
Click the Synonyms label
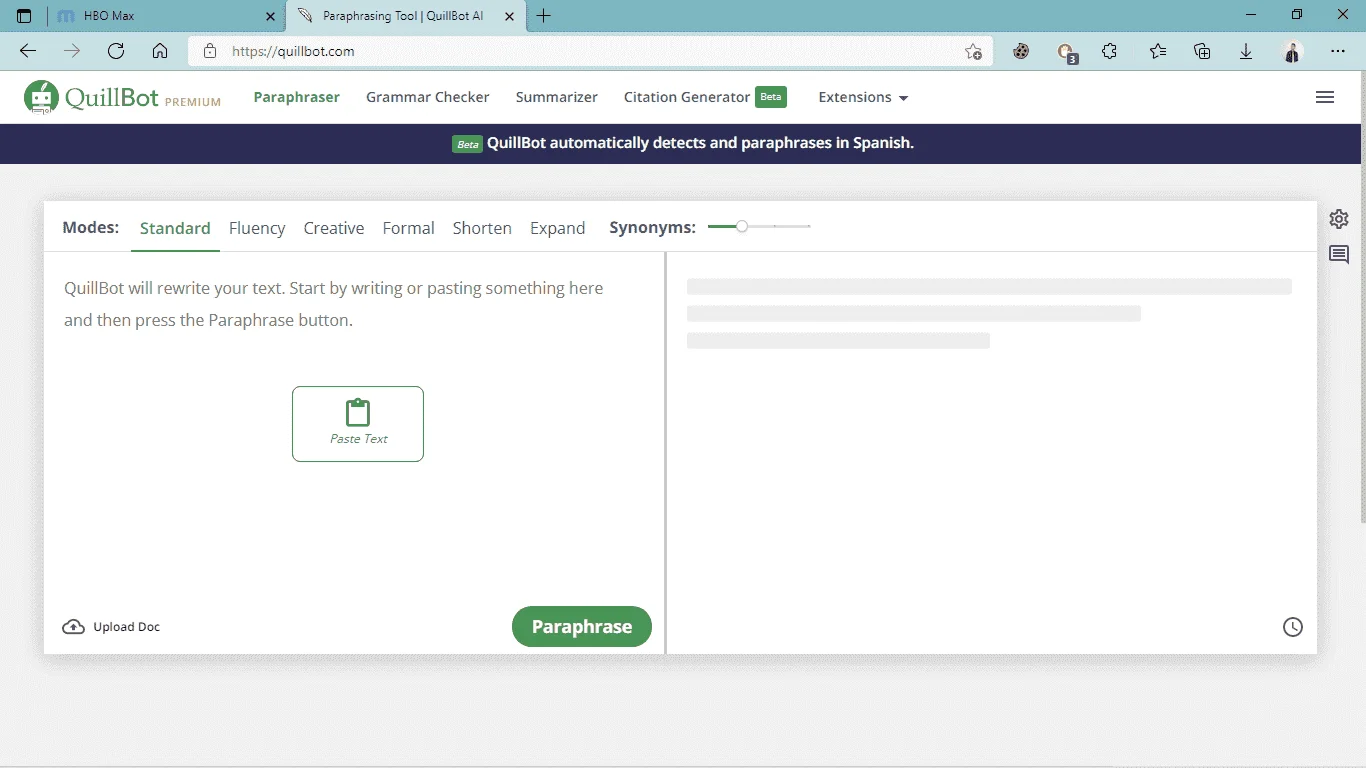652,228
